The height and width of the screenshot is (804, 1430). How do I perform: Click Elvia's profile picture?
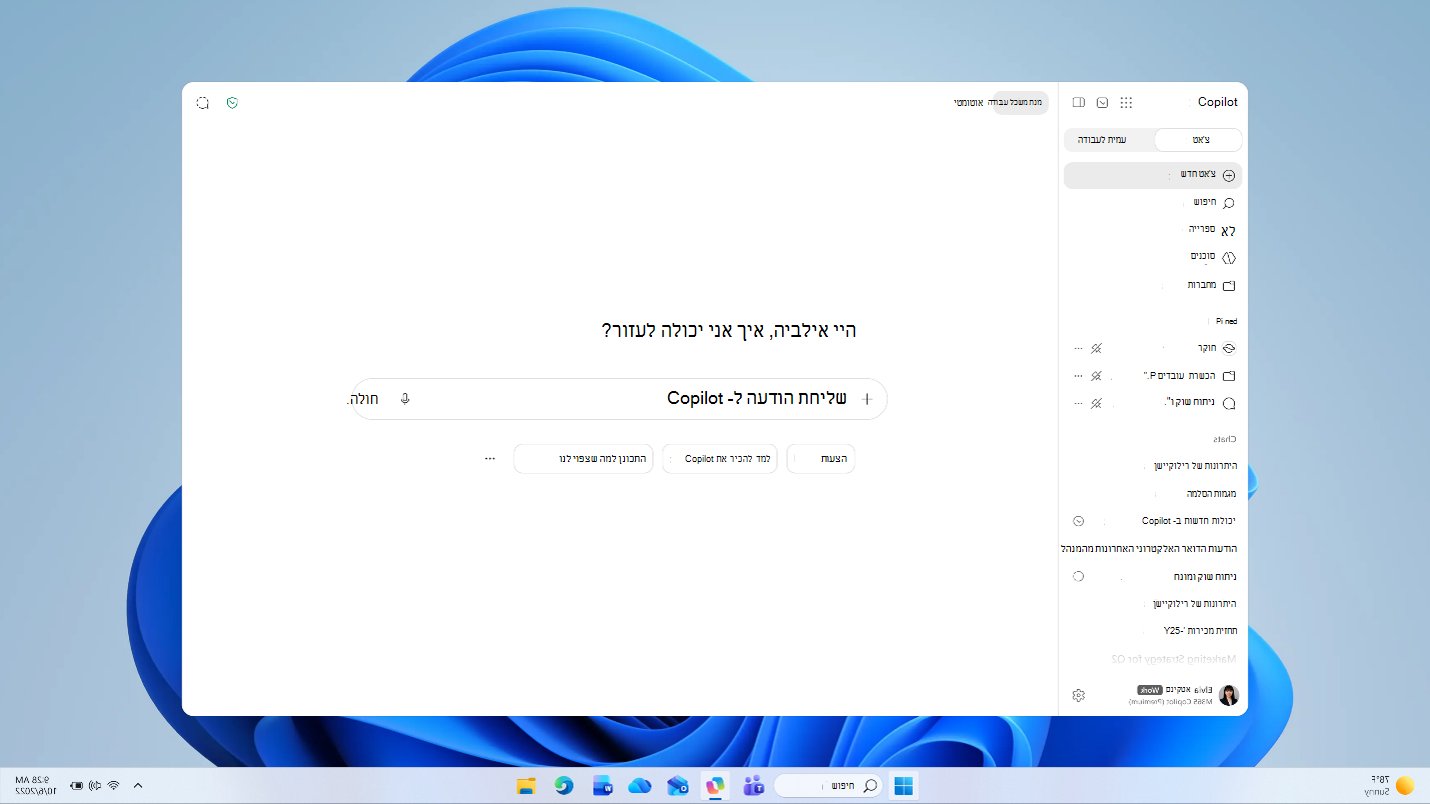coord(1229,695)
